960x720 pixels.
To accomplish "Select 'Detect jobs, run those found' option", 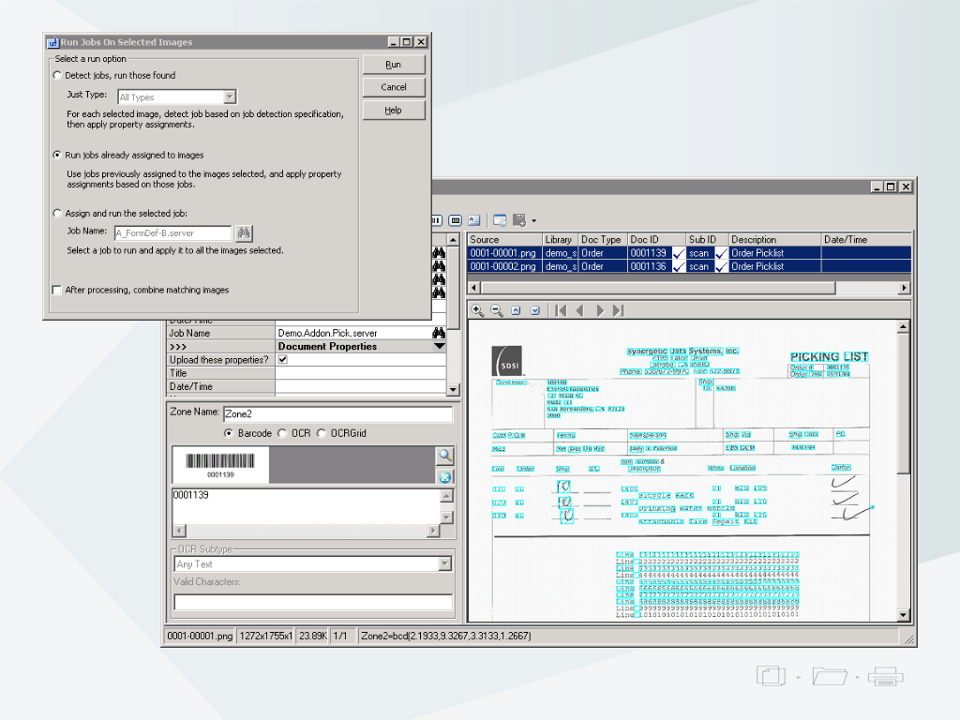I will [x=58, y=75].
